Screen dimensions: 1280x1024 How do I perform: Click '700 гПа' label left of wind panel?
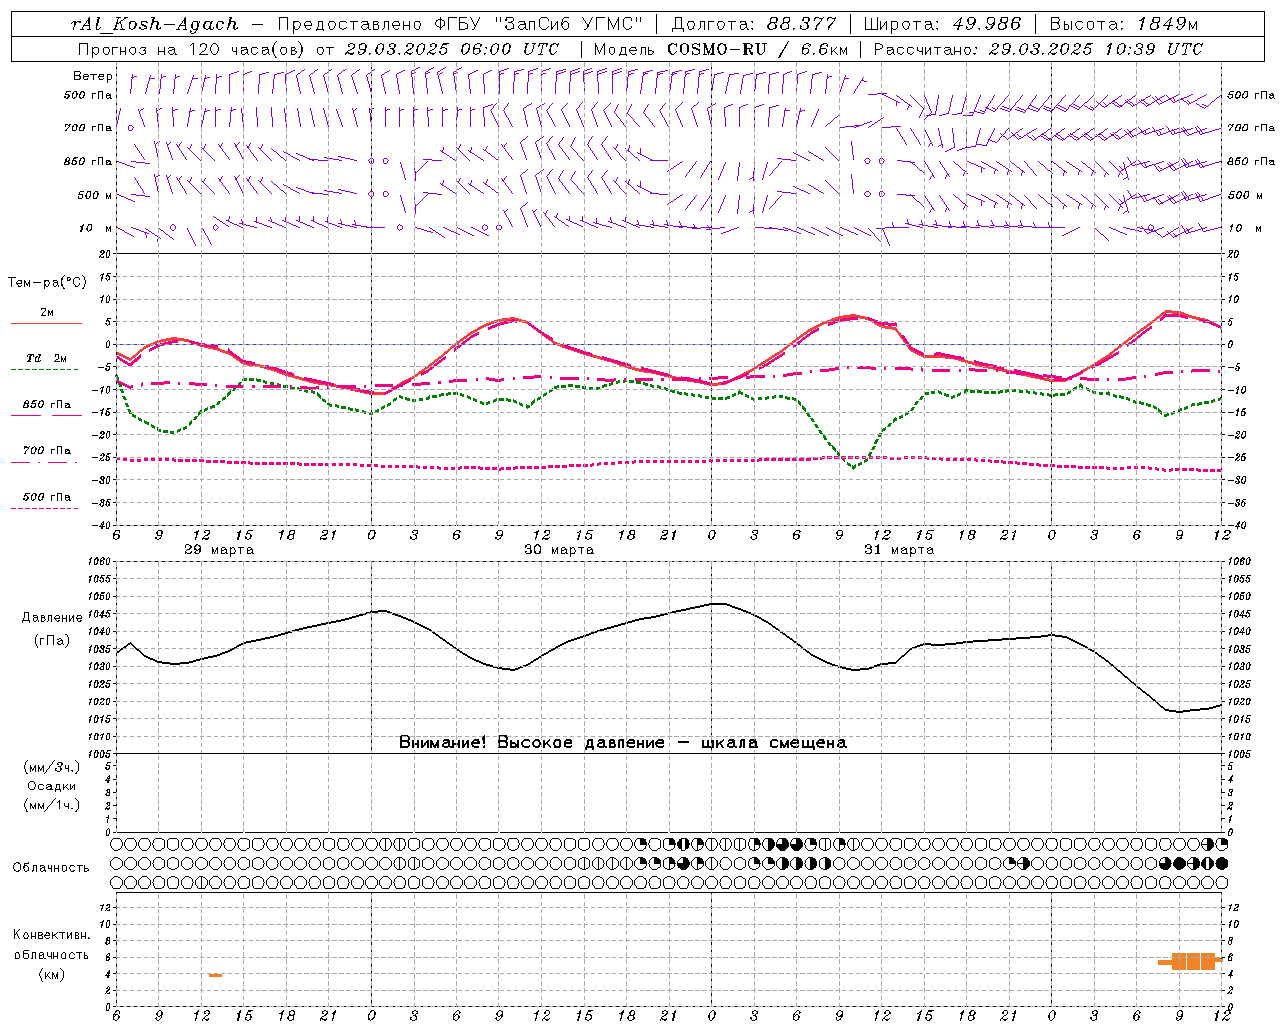[x=88, y=128]
